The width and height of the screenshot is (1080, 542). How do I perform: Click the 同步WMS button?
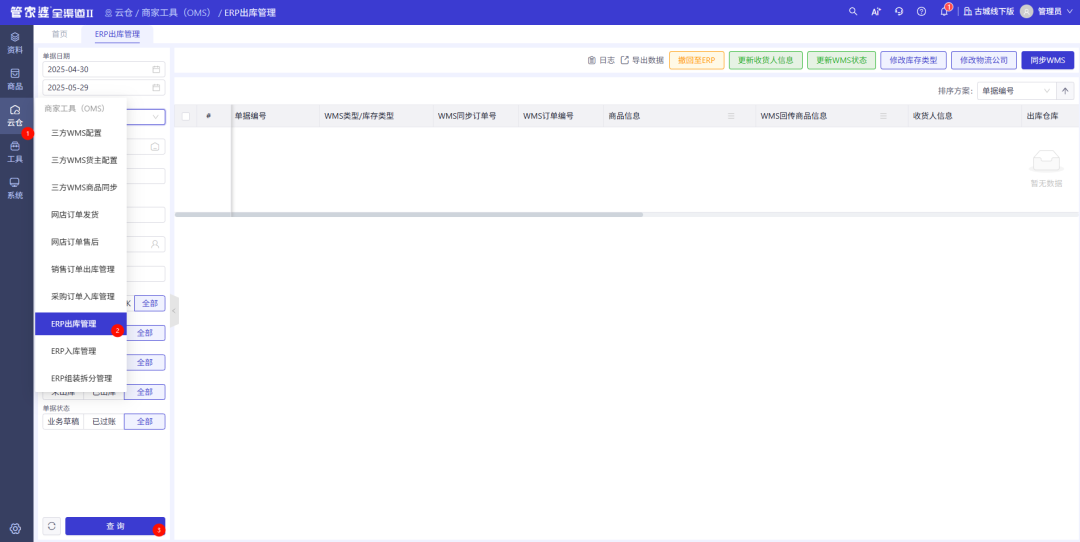click(x=1047, y=60)
